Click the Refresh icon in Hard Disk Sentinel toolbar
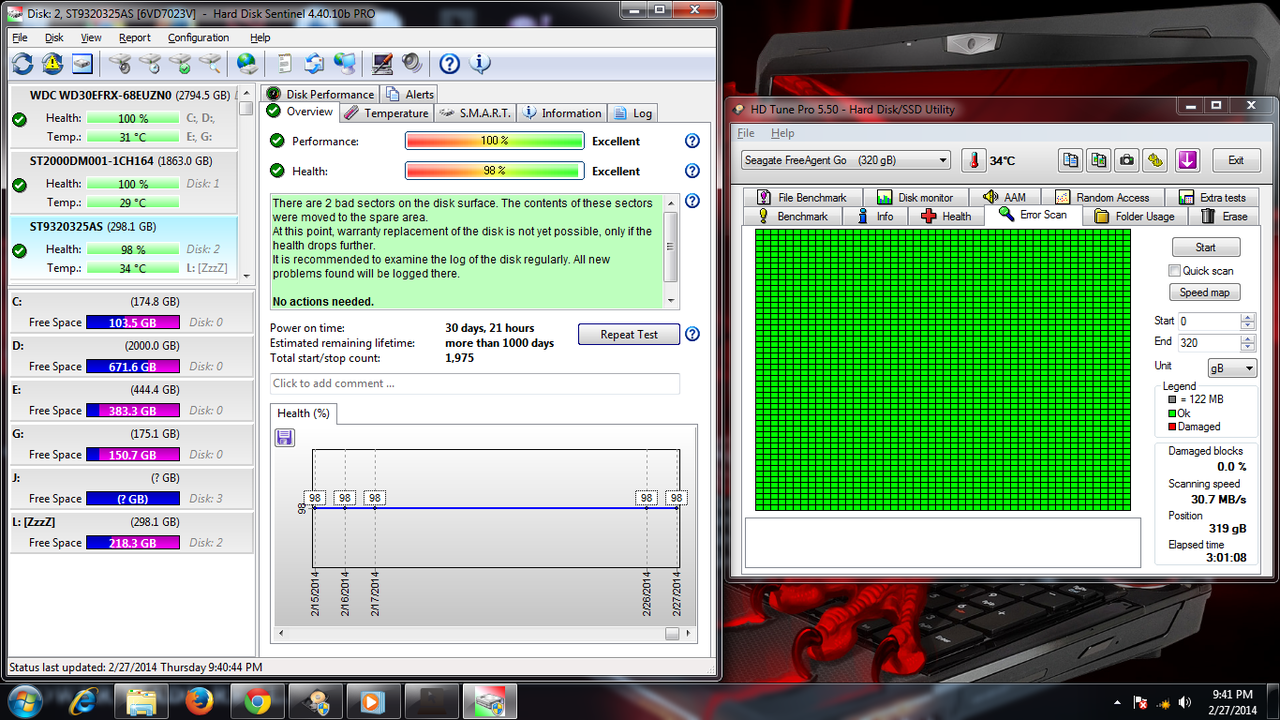This screenshot has height=720, width=1280. point(22,64)
